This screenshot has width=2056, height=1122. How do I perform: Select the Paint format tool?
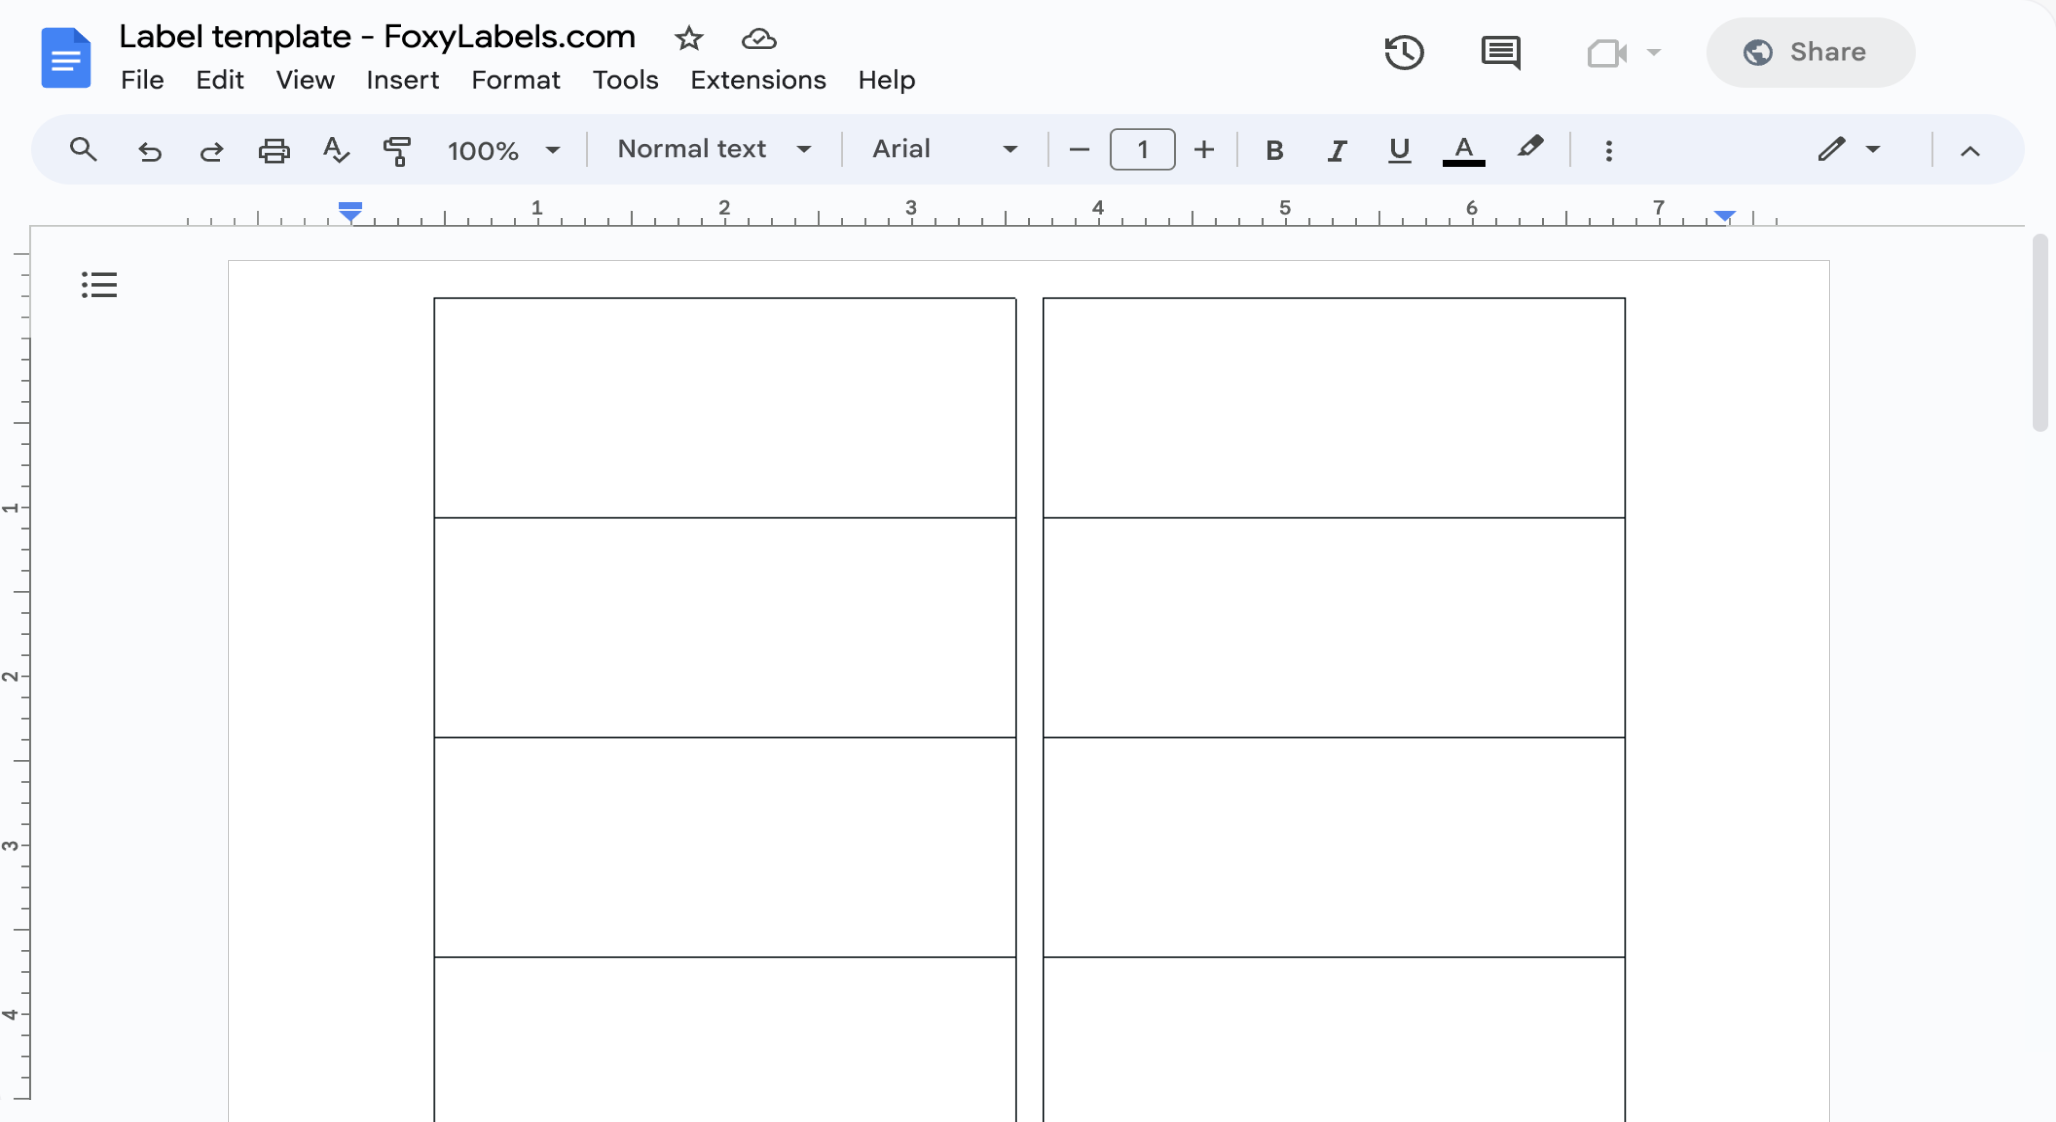398,150
